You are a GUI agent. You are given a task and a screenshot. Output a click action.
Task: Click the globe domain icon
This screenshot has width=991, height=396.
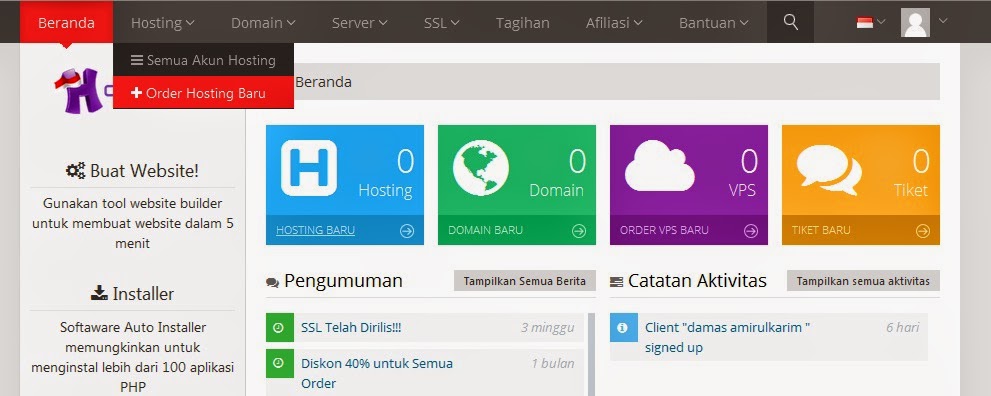(x=480, y=167)
